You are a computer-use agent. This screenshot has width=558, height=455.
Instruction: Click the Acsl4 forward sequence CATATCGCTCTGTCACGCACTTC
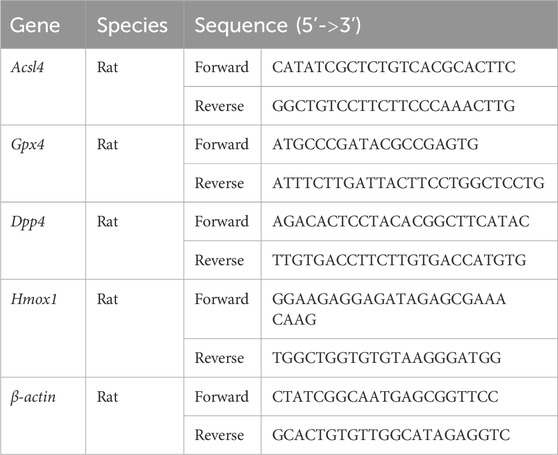pyautogui.click(x=394, y=67)
